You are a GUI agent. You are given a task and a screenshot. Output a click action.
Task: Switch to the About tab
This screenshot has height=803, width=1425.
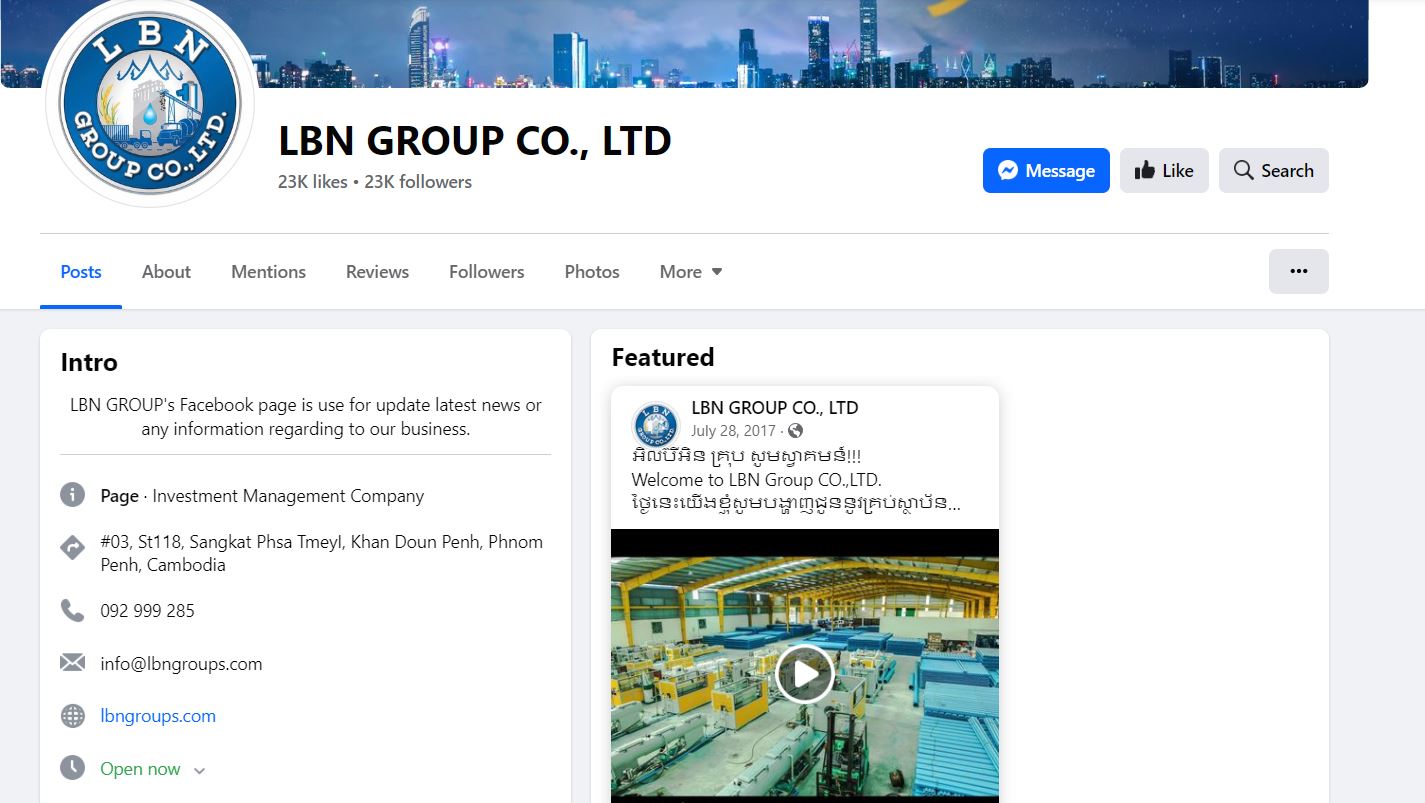click(166, 272)
